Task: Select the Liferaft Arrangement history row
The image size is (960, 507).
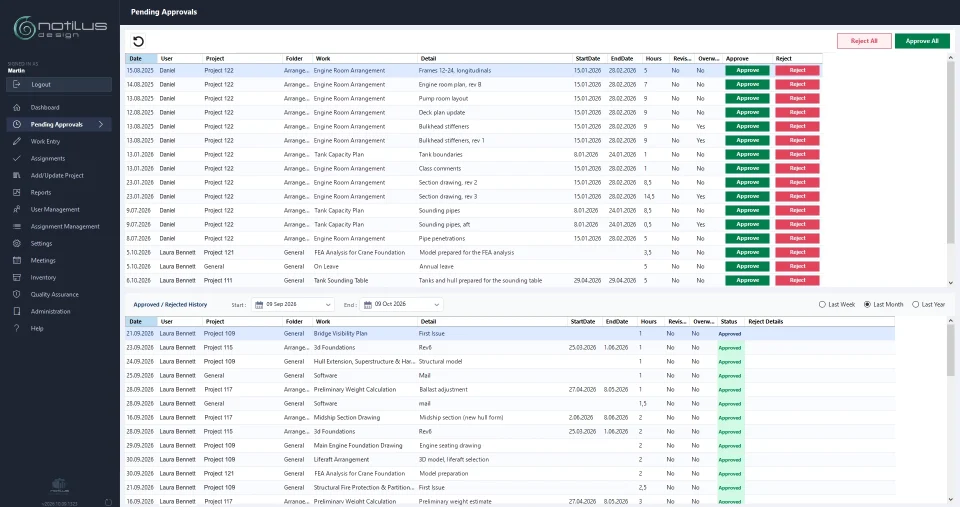Action: (x=510, y=459)
